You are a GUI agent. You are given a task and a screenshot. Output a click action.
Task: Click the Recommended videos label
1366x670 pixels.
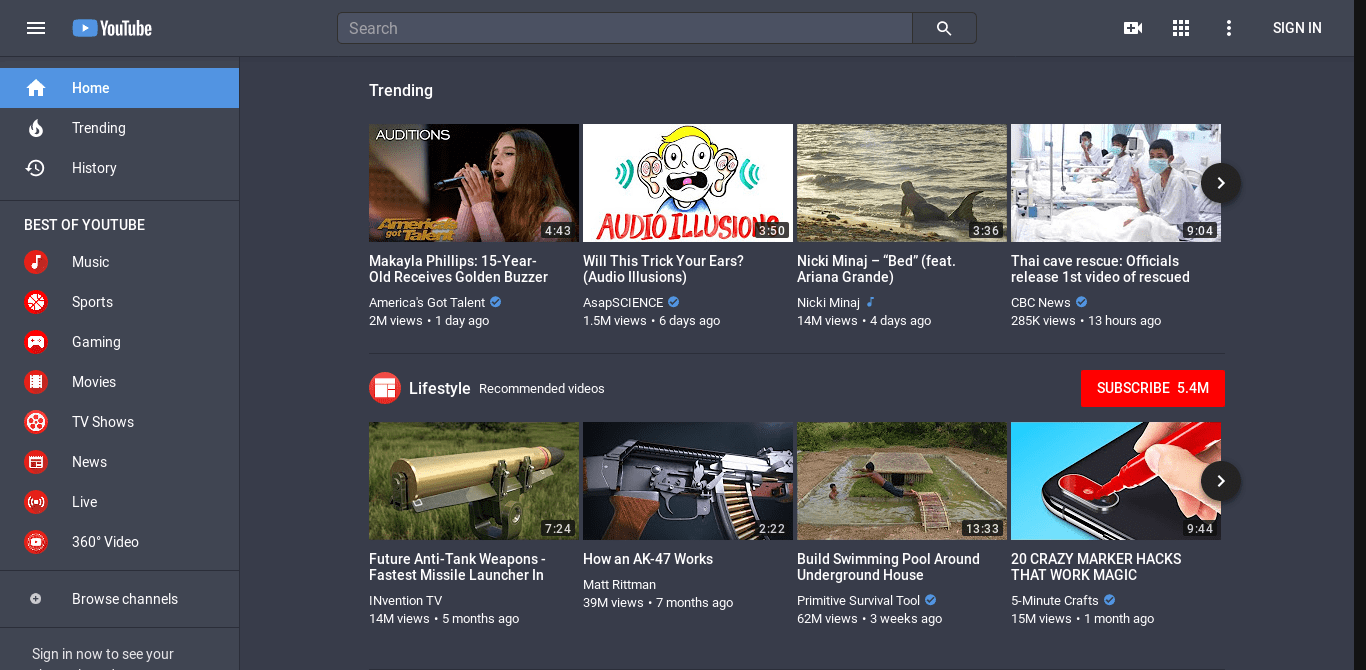tap(542, 389)
